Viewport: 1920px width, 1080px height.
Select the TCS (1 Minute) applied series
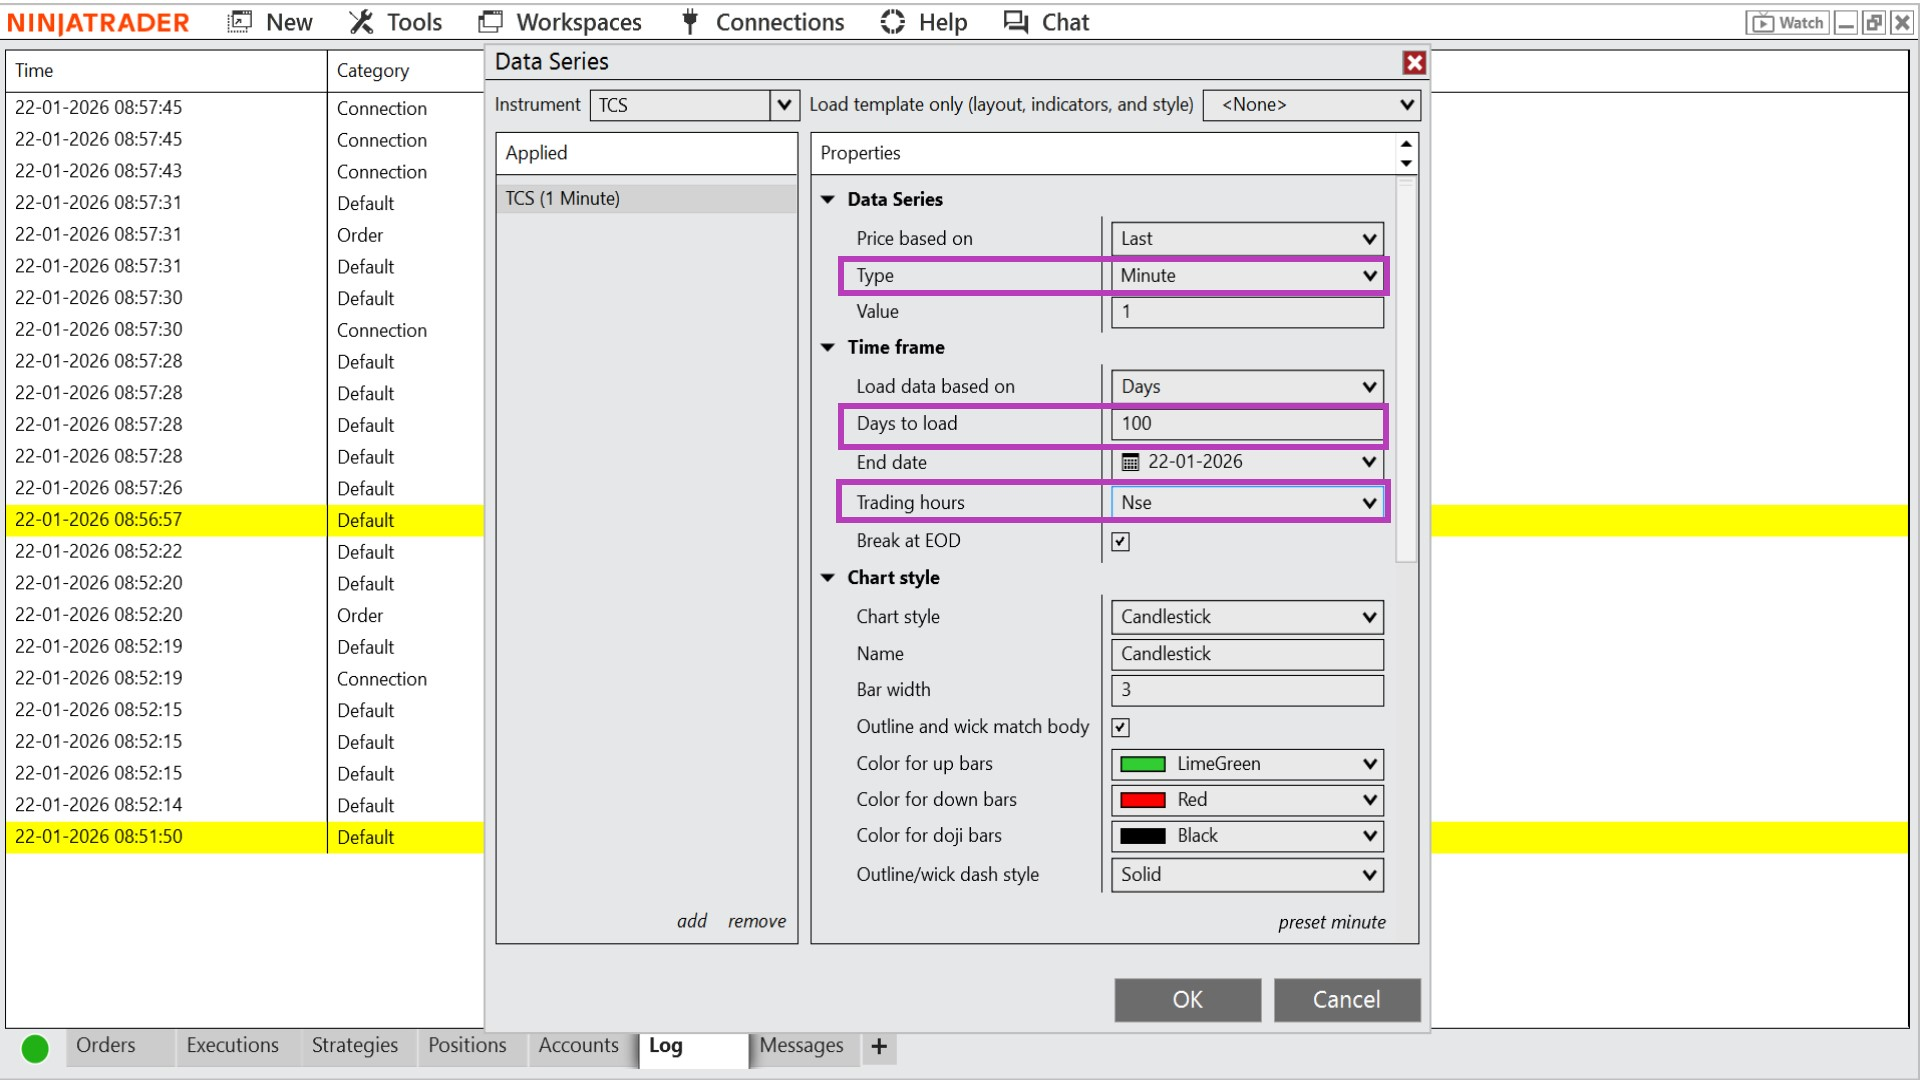pyautogui.click(x=646, y=198)
